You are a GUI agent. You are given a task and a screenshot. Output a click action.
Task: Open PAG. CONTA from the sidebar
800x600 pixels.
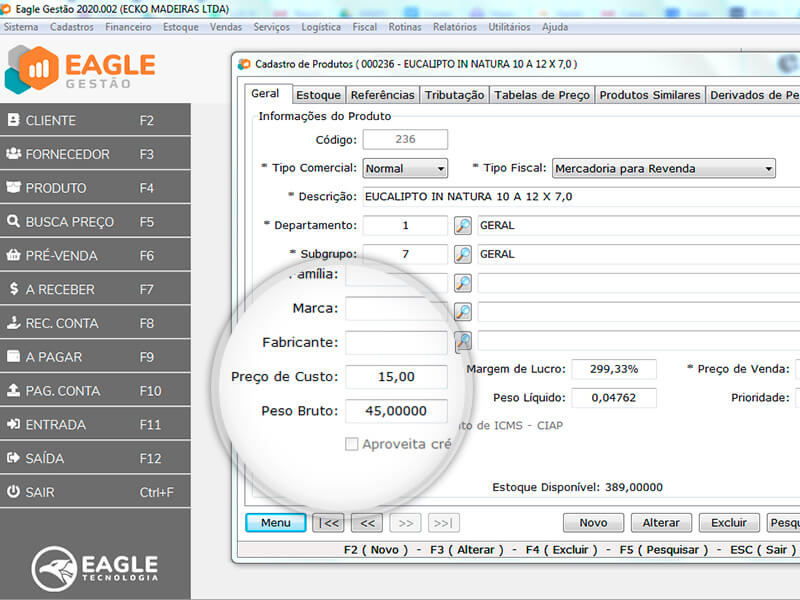pos(95,390)
